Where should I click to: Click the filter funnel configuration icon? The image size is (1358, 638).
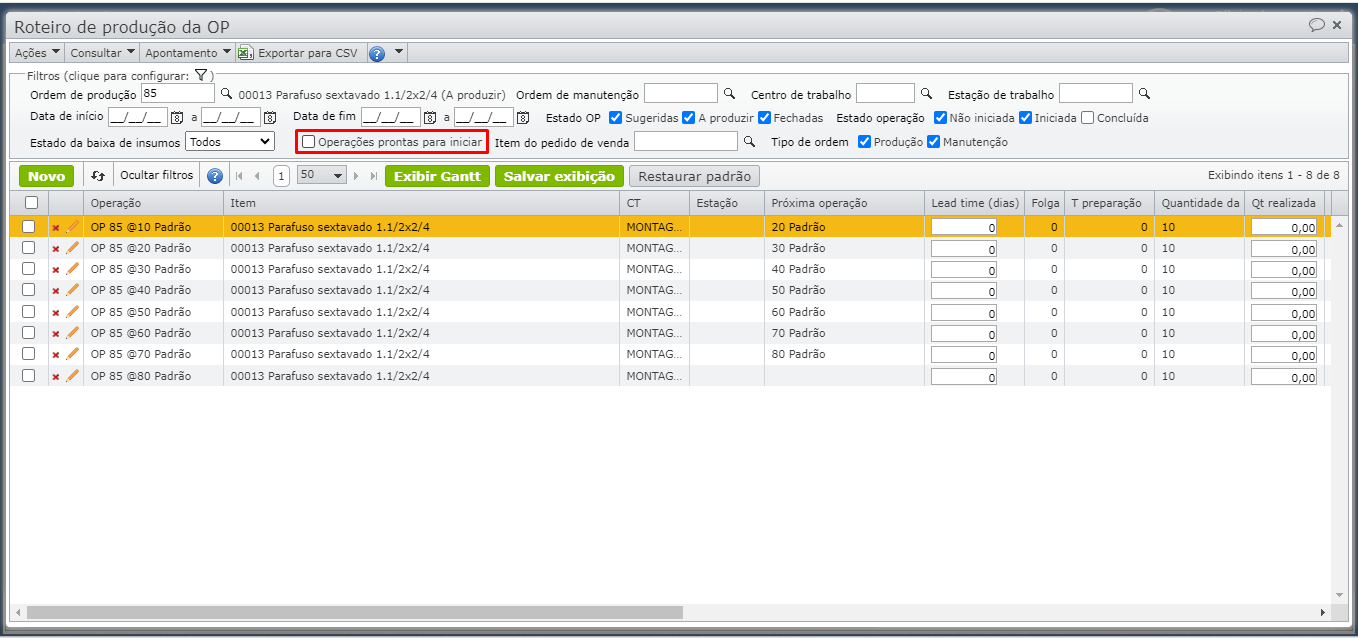200,75
